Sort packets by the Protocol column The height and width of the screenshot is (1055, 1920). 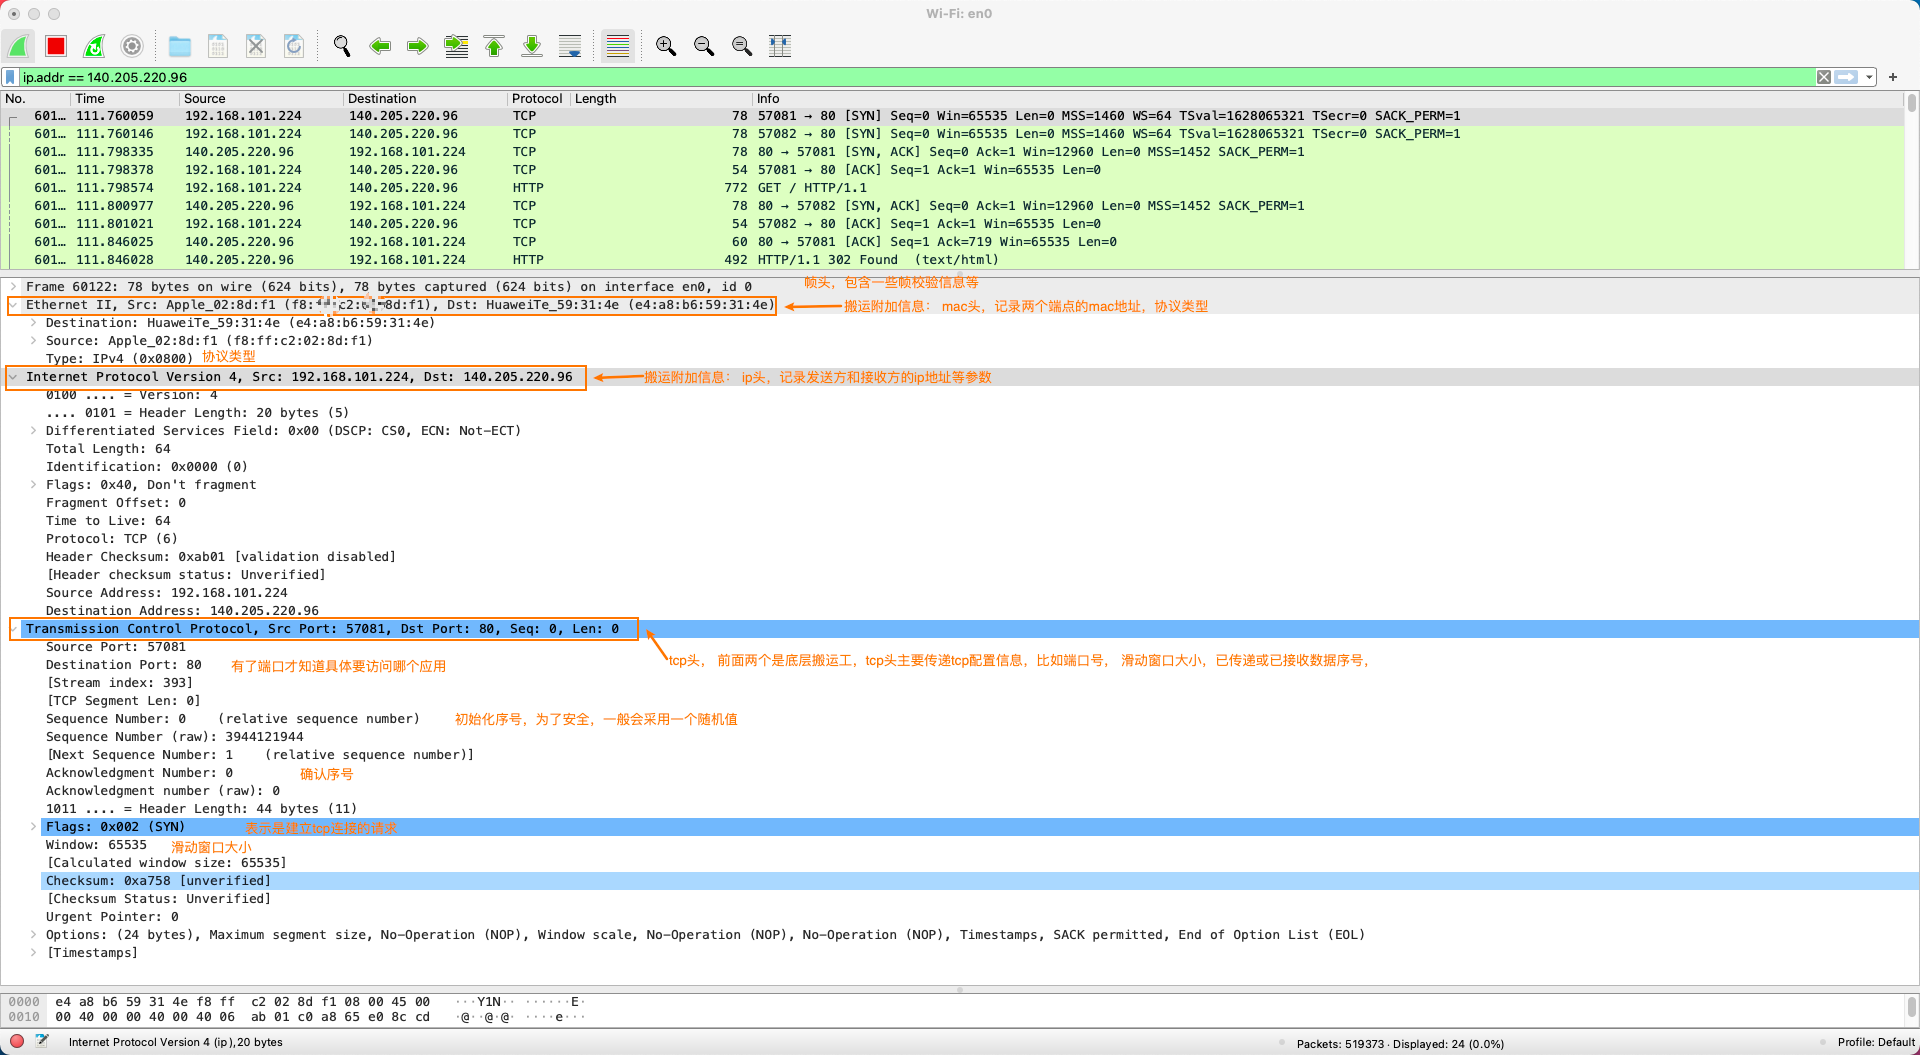click(x=538, y=98)
